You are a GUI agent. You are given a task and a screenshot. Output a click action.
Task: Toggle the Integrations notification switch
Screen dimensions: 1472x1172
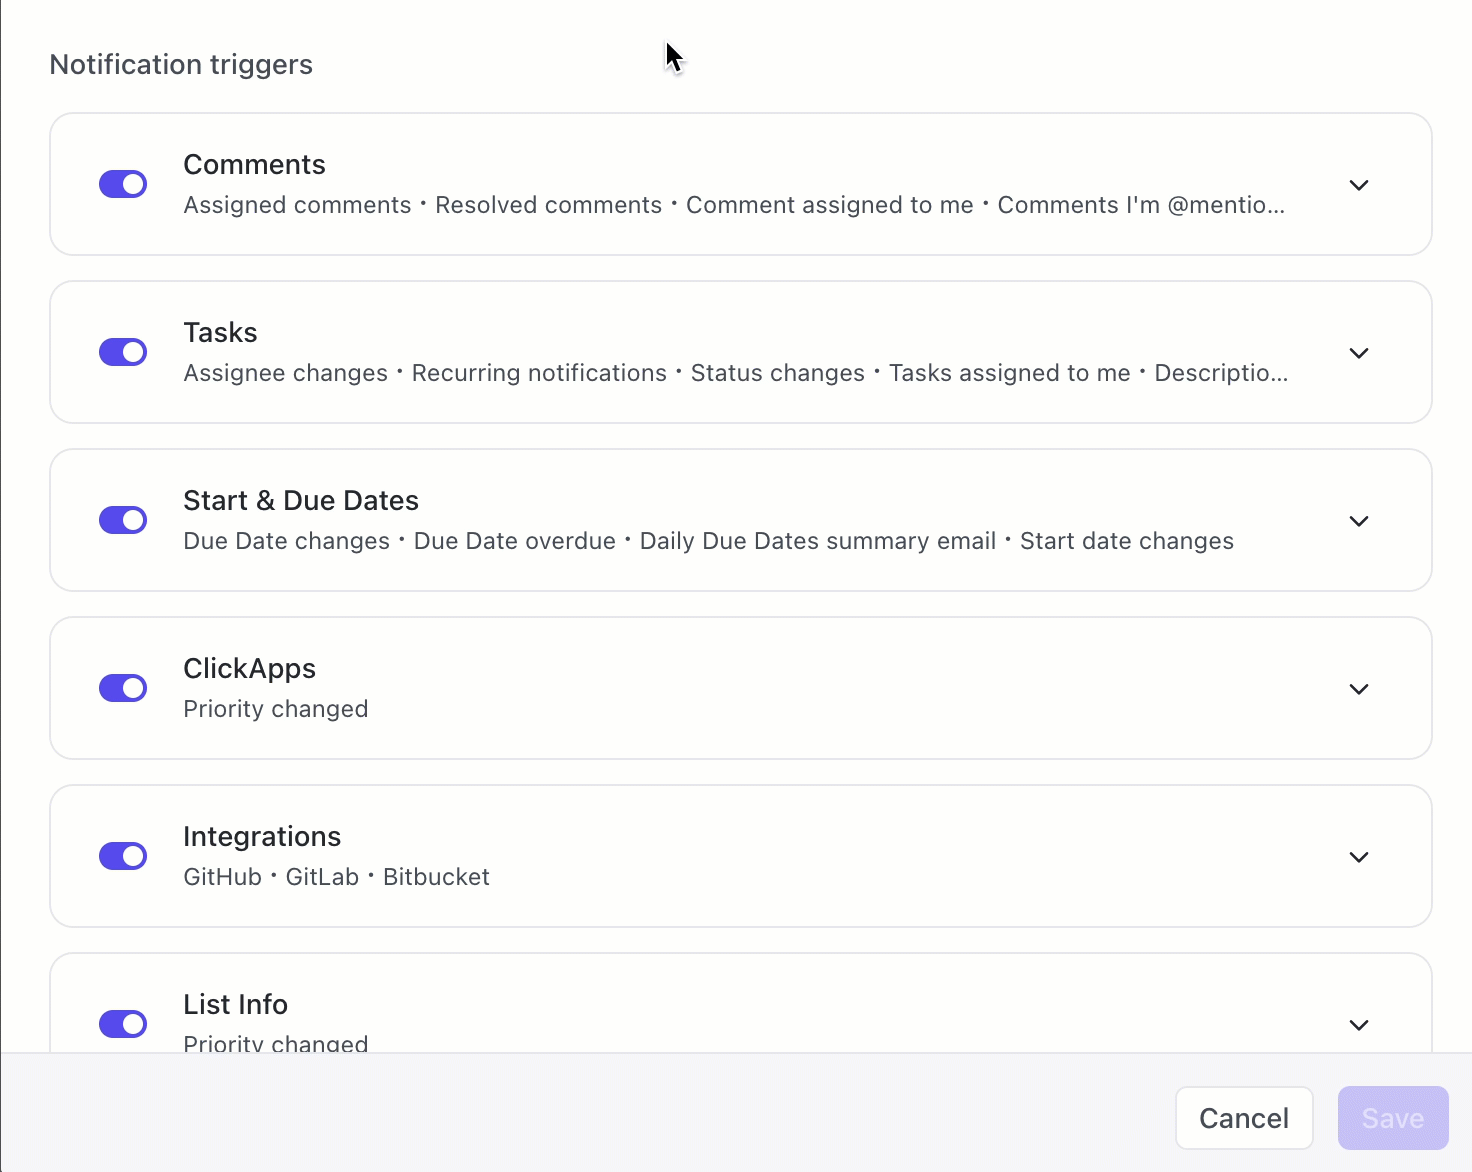pyautogui.click(x=123, y=856)
